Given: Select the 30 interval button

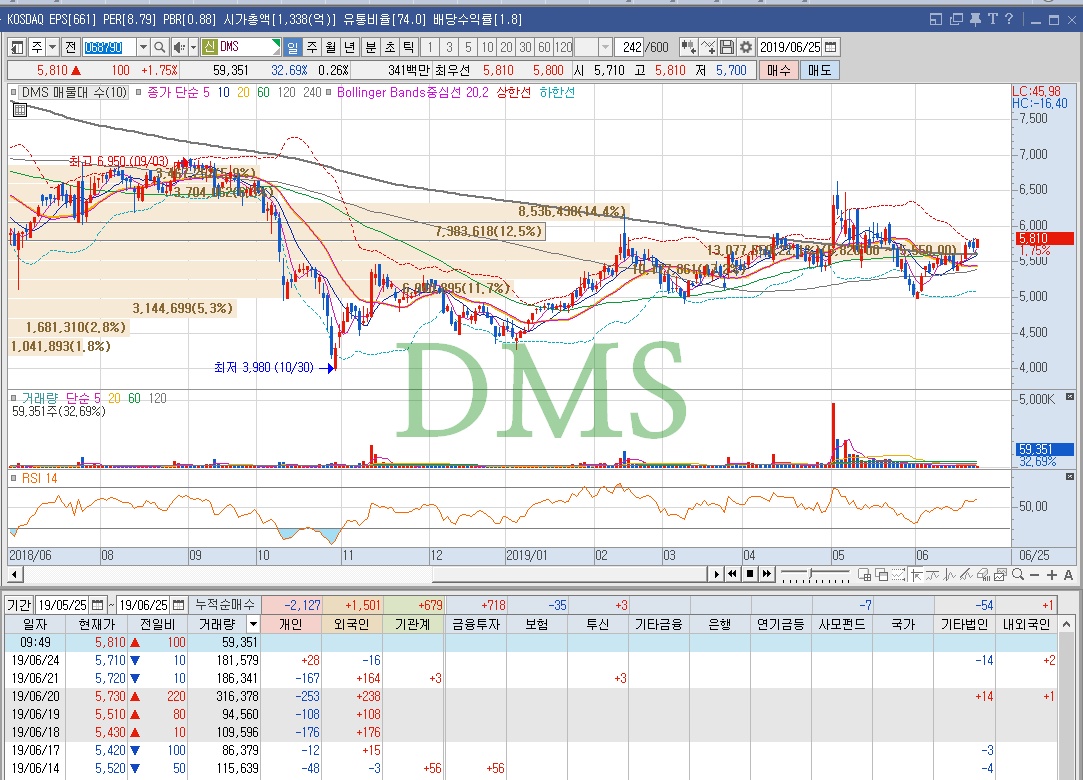Looking at the screenshot, I should click(526, 47).
